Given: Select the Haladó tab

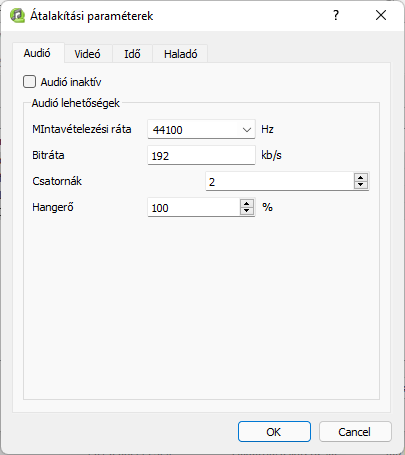Looking at the screenshot, I should coord(180,54).
